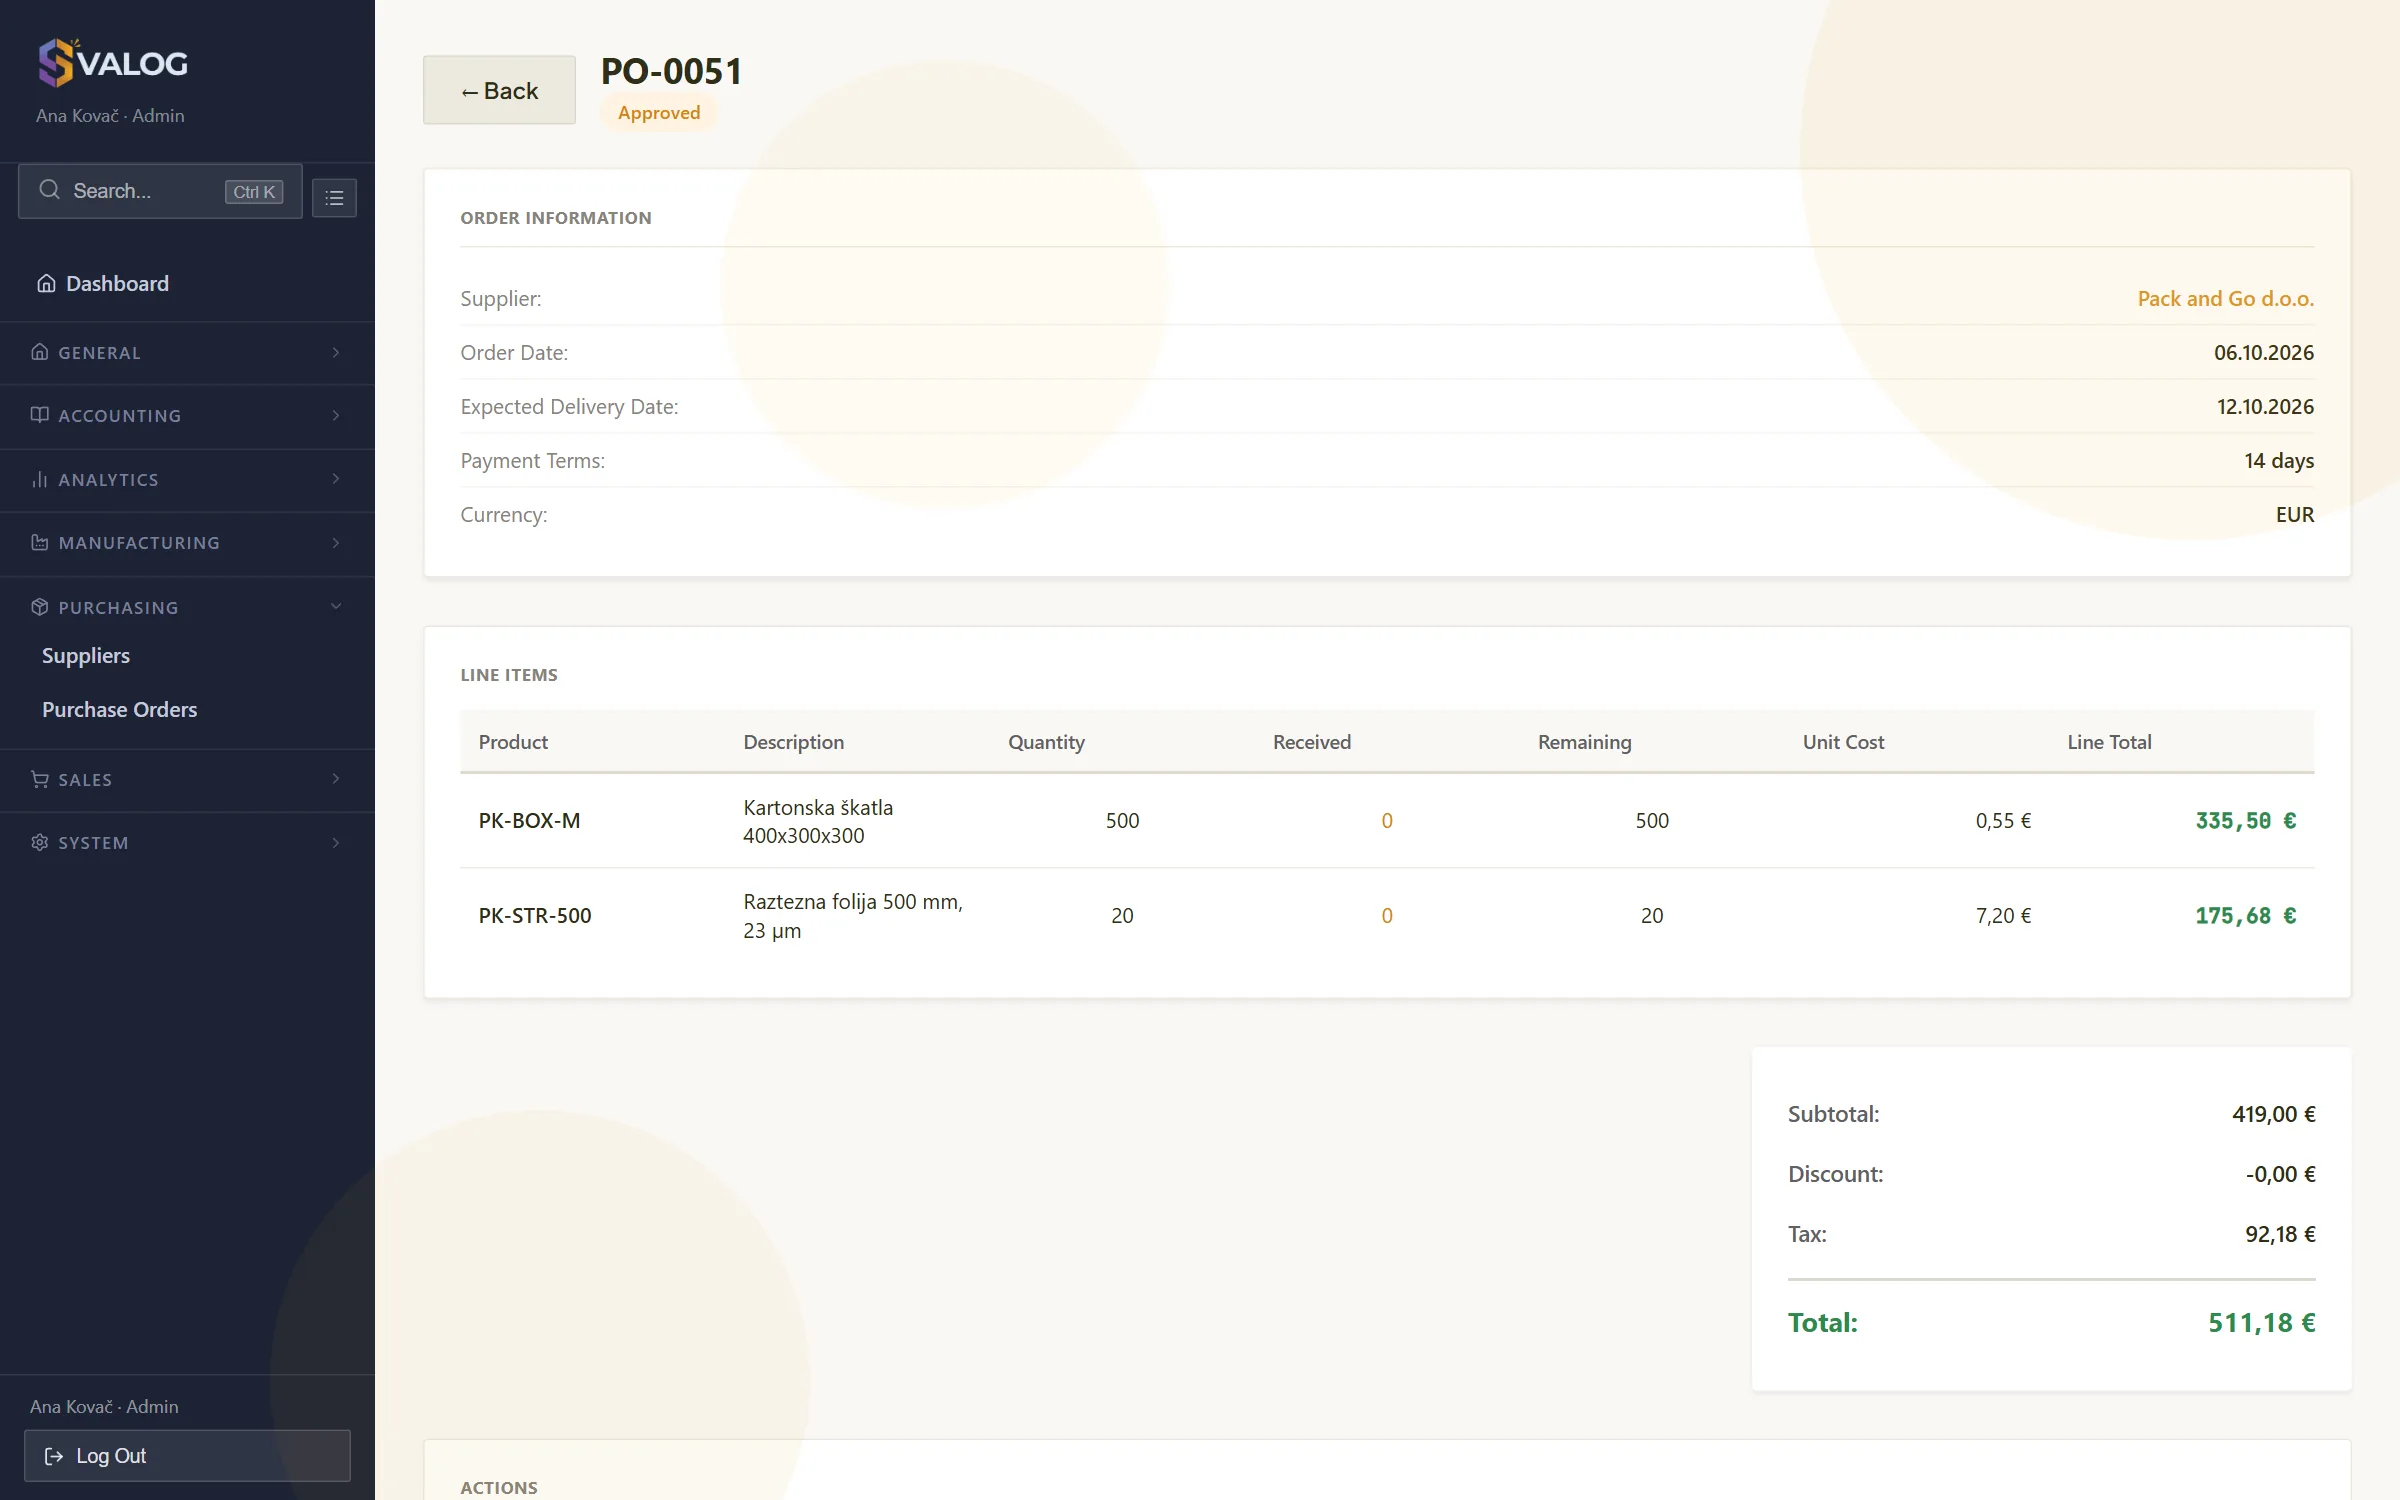Viewport: 2400px width, 1500px height.
Task: Click the Unit Cost column header
Action: point(1843,742)
